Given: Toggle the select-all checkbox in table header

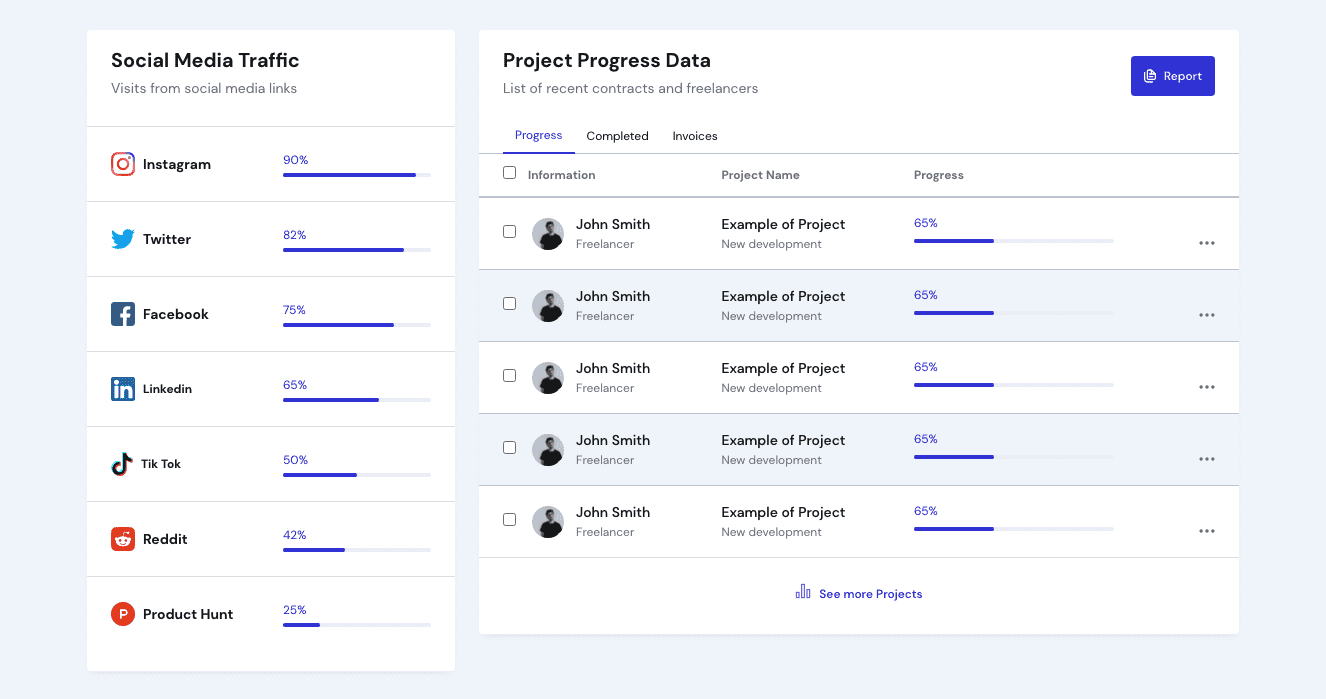Looking at the screenshot, I should point(510,173).
